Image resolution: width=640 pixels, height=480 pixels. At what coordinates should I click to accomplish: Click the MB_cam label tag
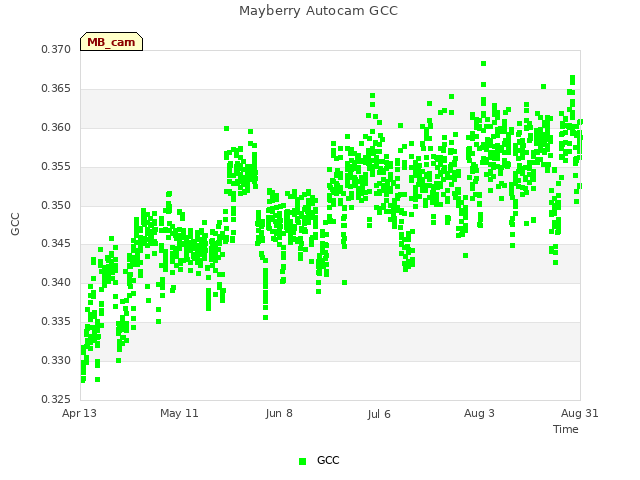pos(111,42)
